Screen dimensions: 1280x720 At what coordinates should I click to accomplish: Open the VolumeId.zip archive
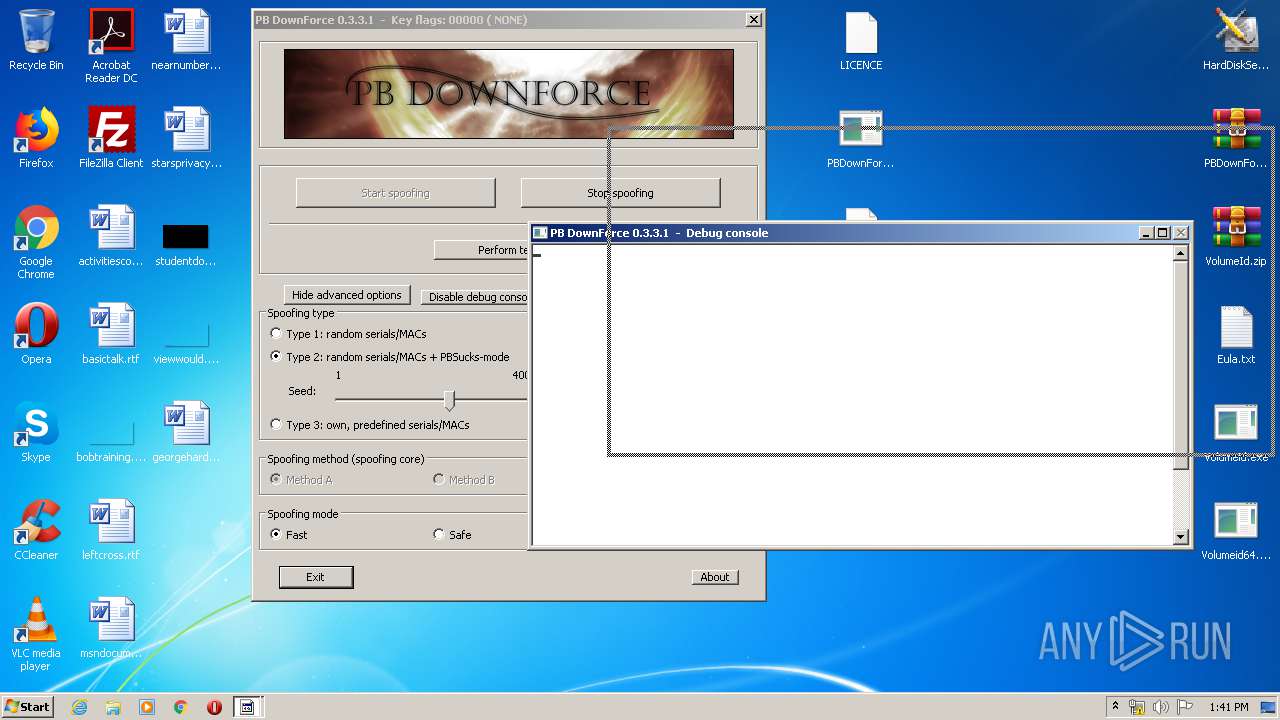[1236, 236]
